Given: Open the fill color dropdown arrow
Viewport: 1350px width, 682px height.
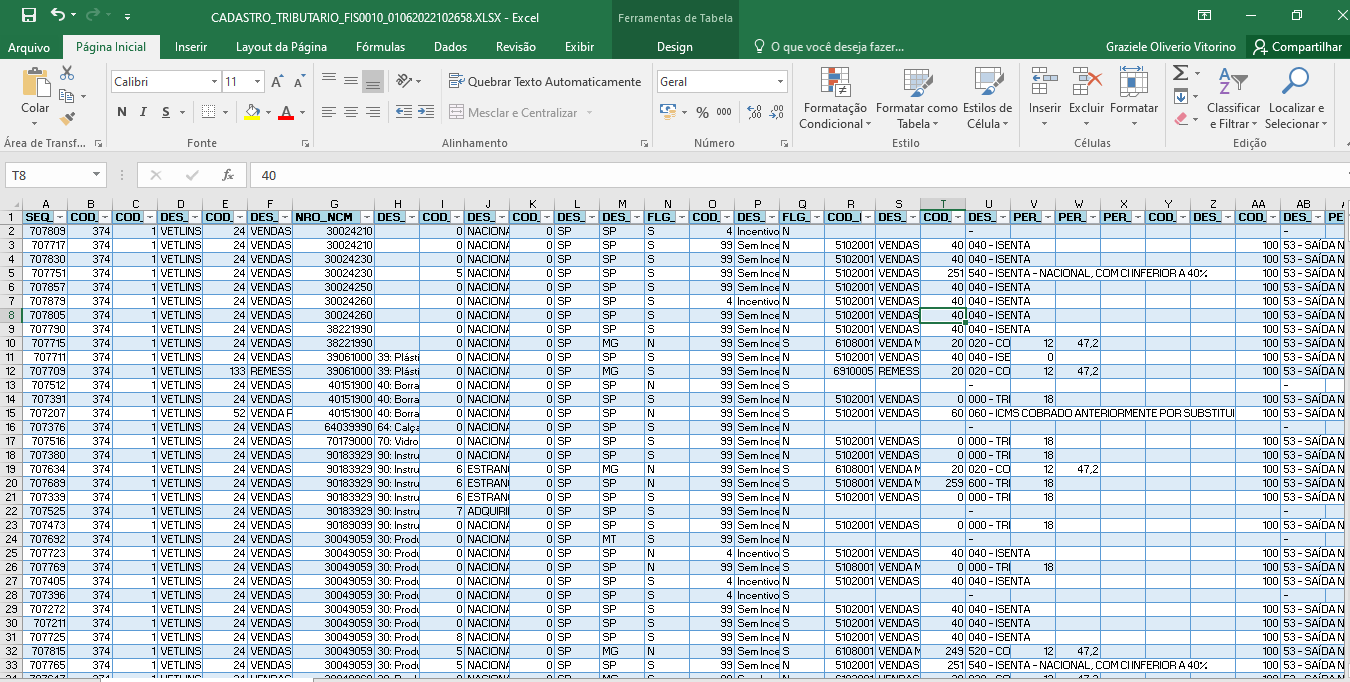Looking at the screenshot, I should (x=267, y=112).
